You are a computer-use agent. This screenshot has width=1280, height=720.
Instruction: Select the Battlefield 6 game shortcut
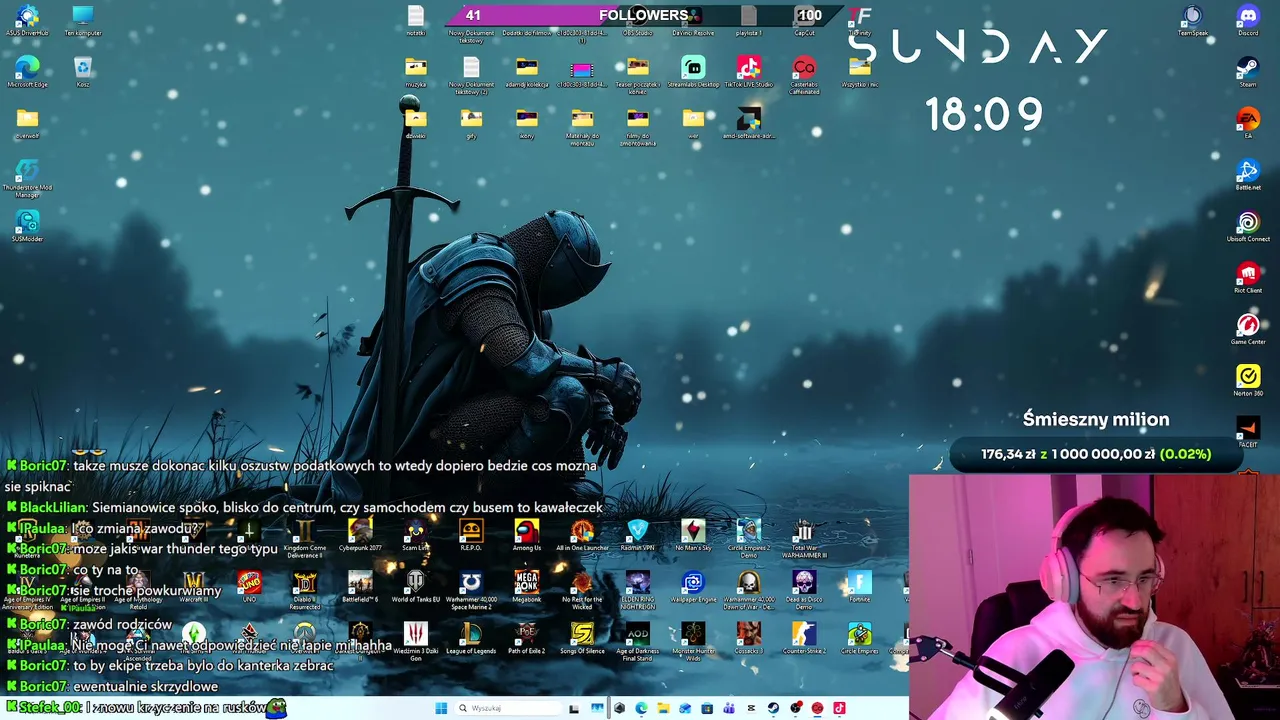point(360,587)
